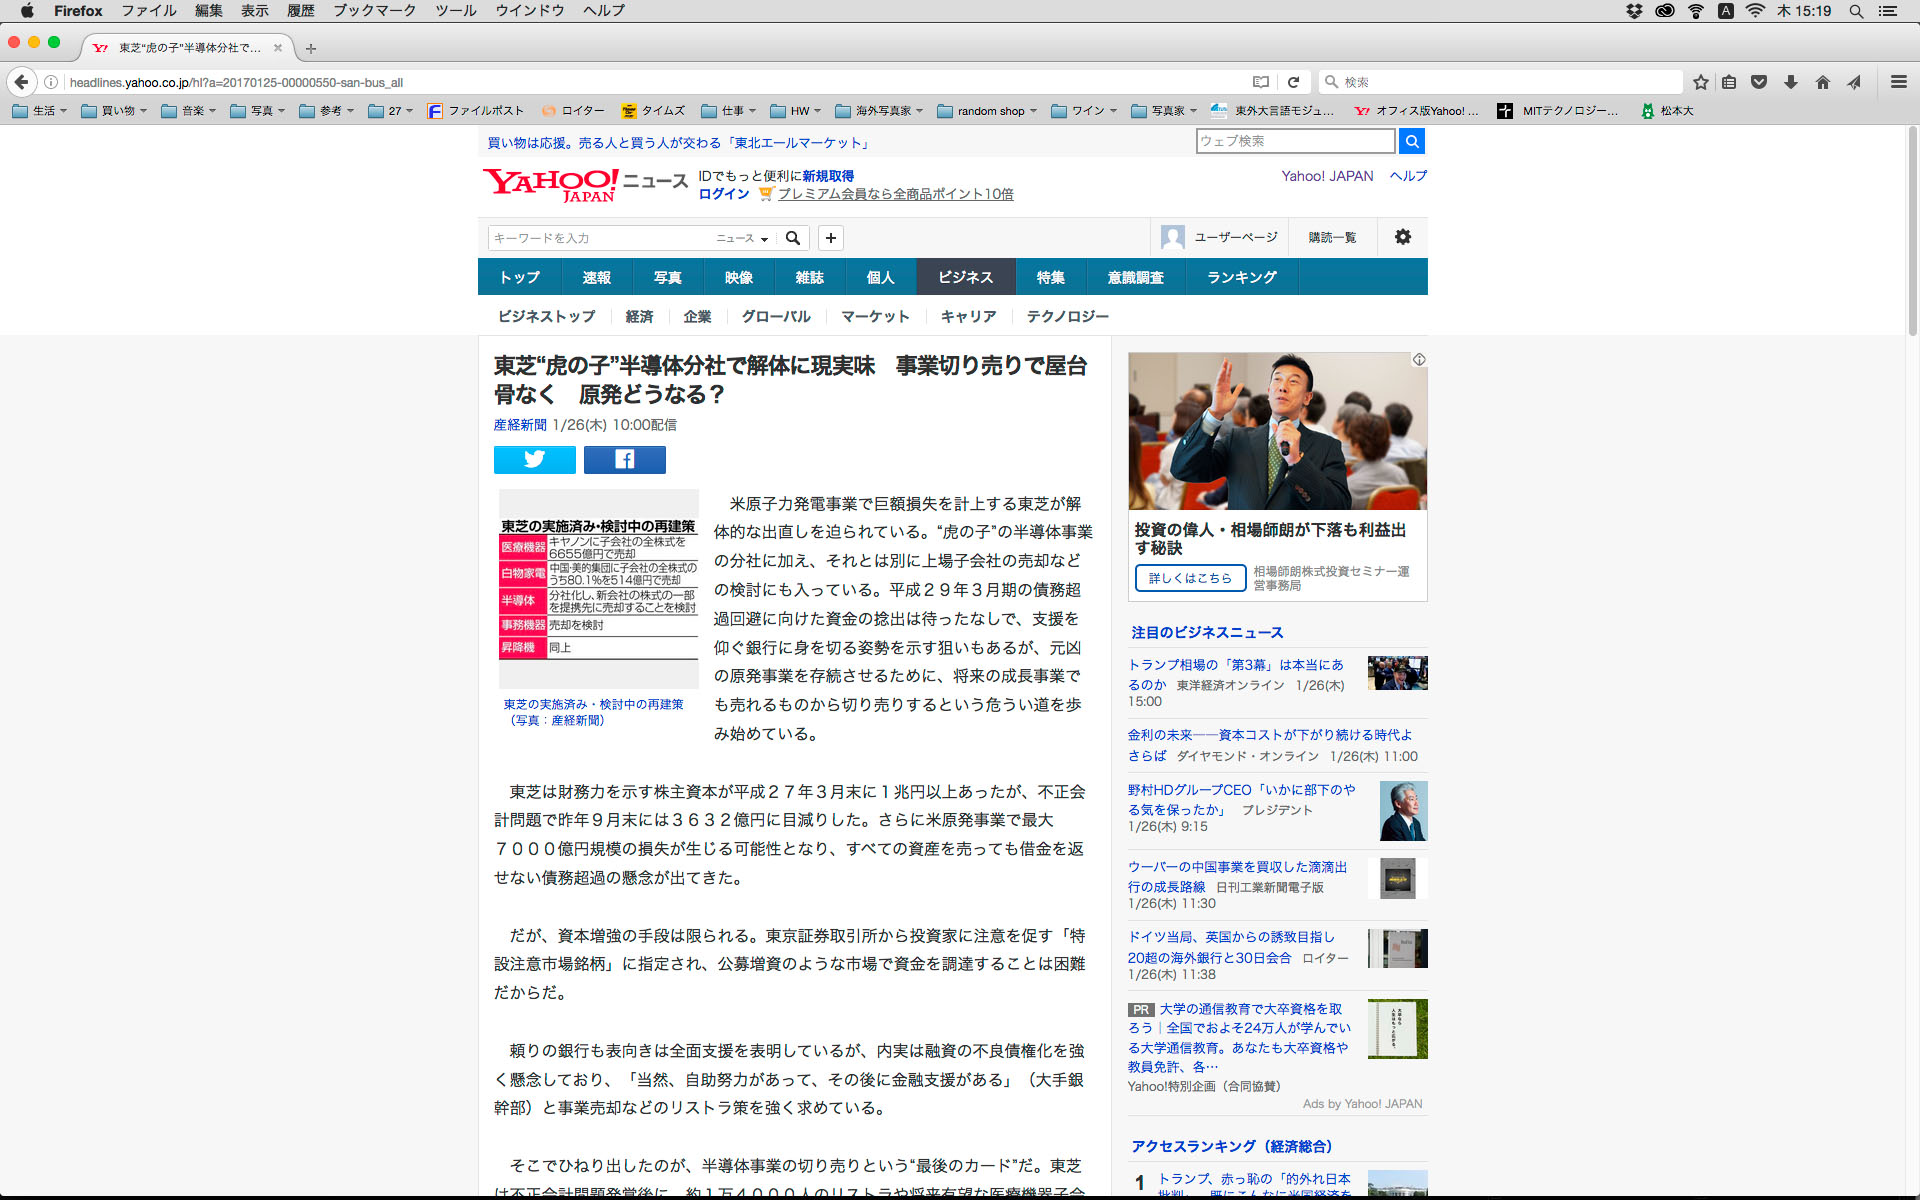The width and height of the screenshot is (1920, 1200).
Task: Click the キーワードを入力 search field
Action: point(600,238)
